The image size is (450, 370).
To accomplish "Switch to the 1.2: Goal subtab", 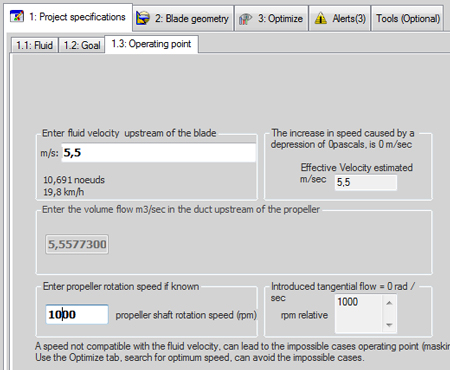I will [x=82, y=45].
